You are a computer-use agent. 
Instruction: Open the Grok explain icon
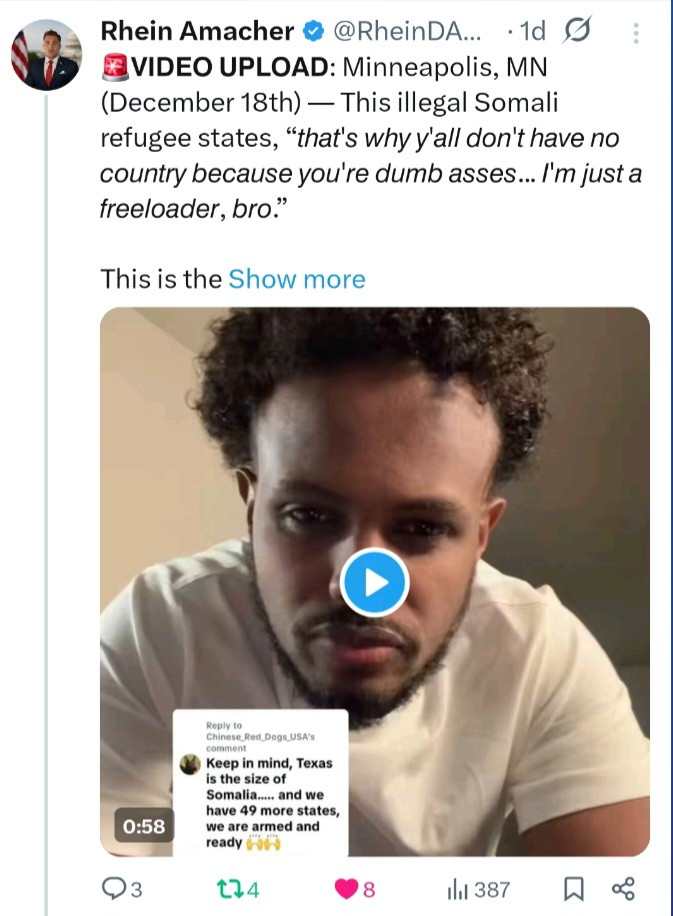578,32
